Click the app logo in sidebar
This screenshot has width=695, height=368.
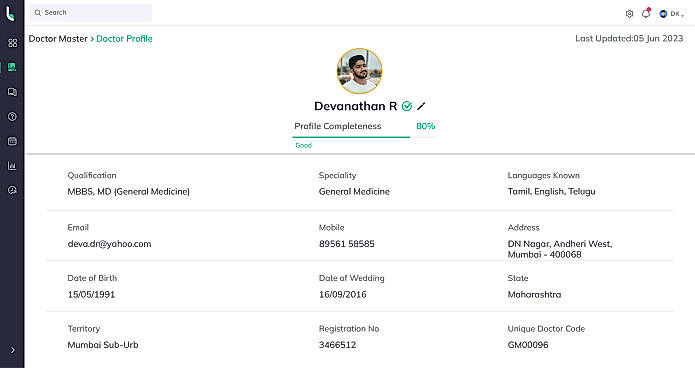click(x=11, y=13)
